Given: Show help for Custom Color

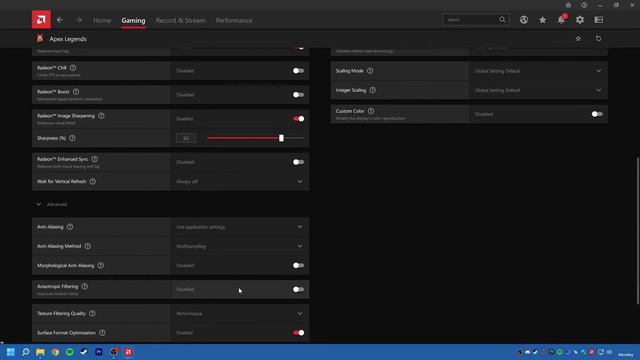Looking at the screenshot, I should pyautogui.click(x=371, y=111).
